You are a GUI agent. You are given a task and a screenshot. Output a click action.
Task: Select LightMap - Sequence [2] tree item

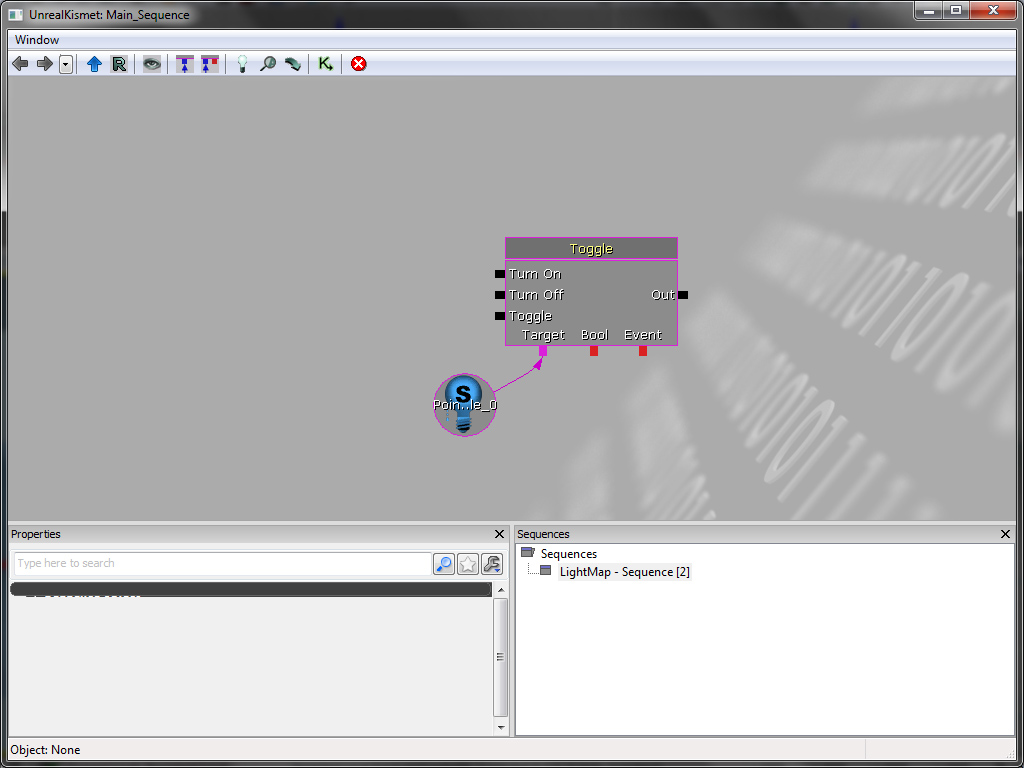(x=624, y=572)
